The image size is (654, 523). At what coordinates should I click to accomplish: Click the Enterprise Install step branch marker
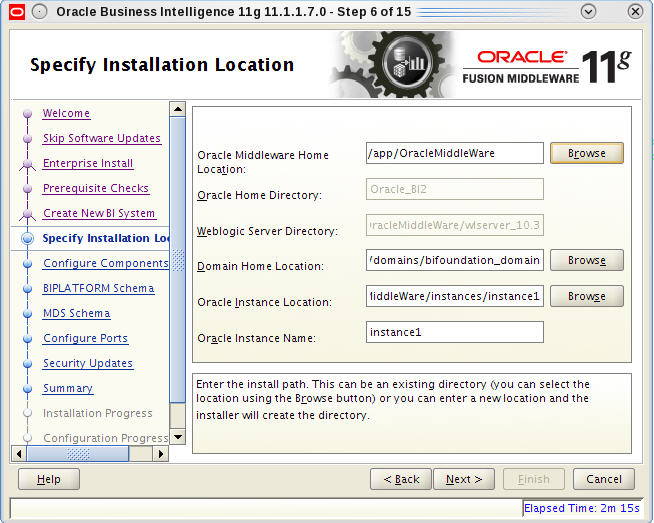(x=28, y=164)
